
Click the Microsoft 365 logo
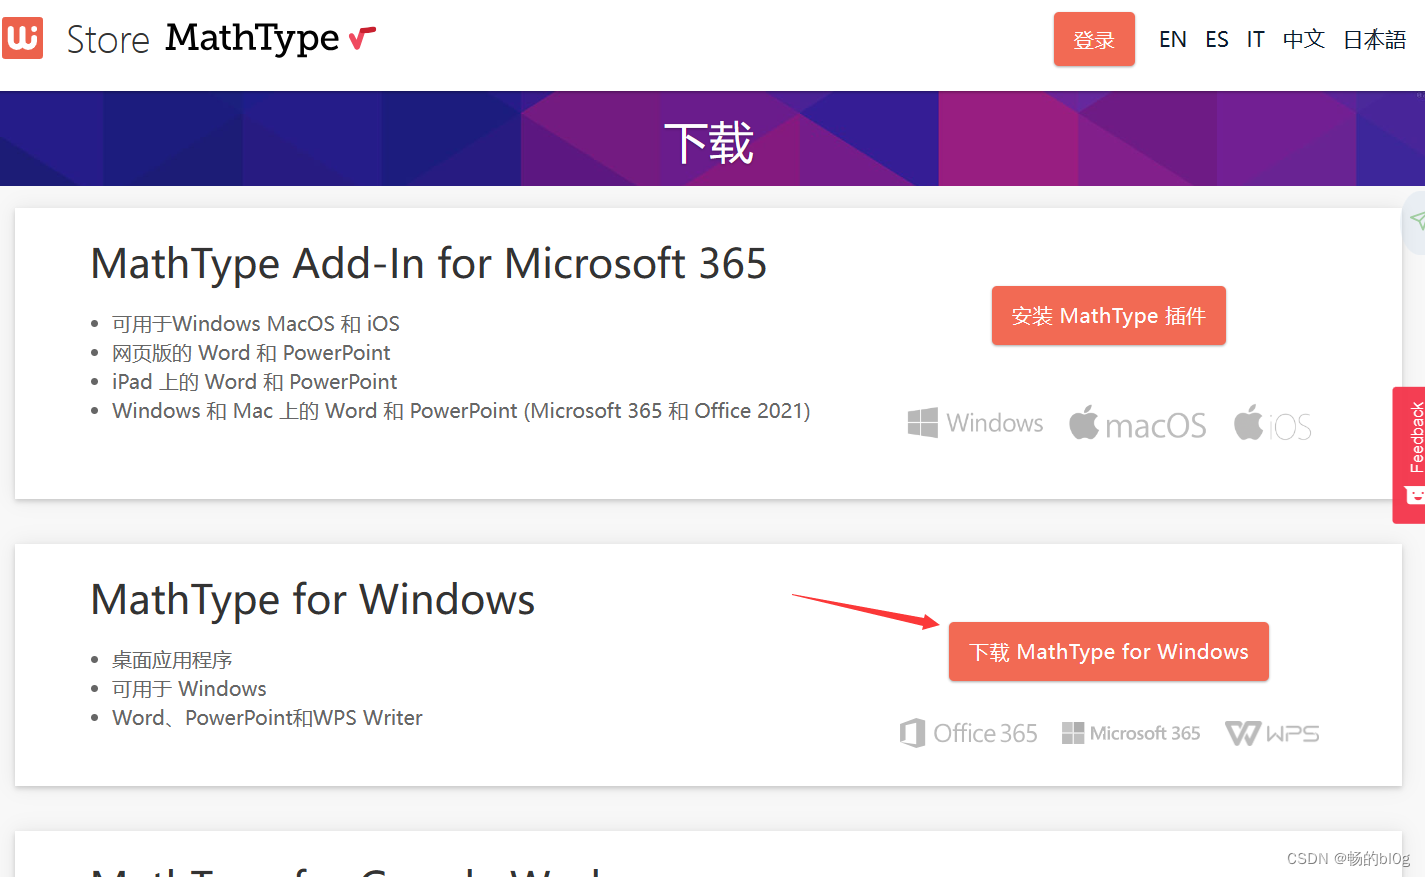1131,733
